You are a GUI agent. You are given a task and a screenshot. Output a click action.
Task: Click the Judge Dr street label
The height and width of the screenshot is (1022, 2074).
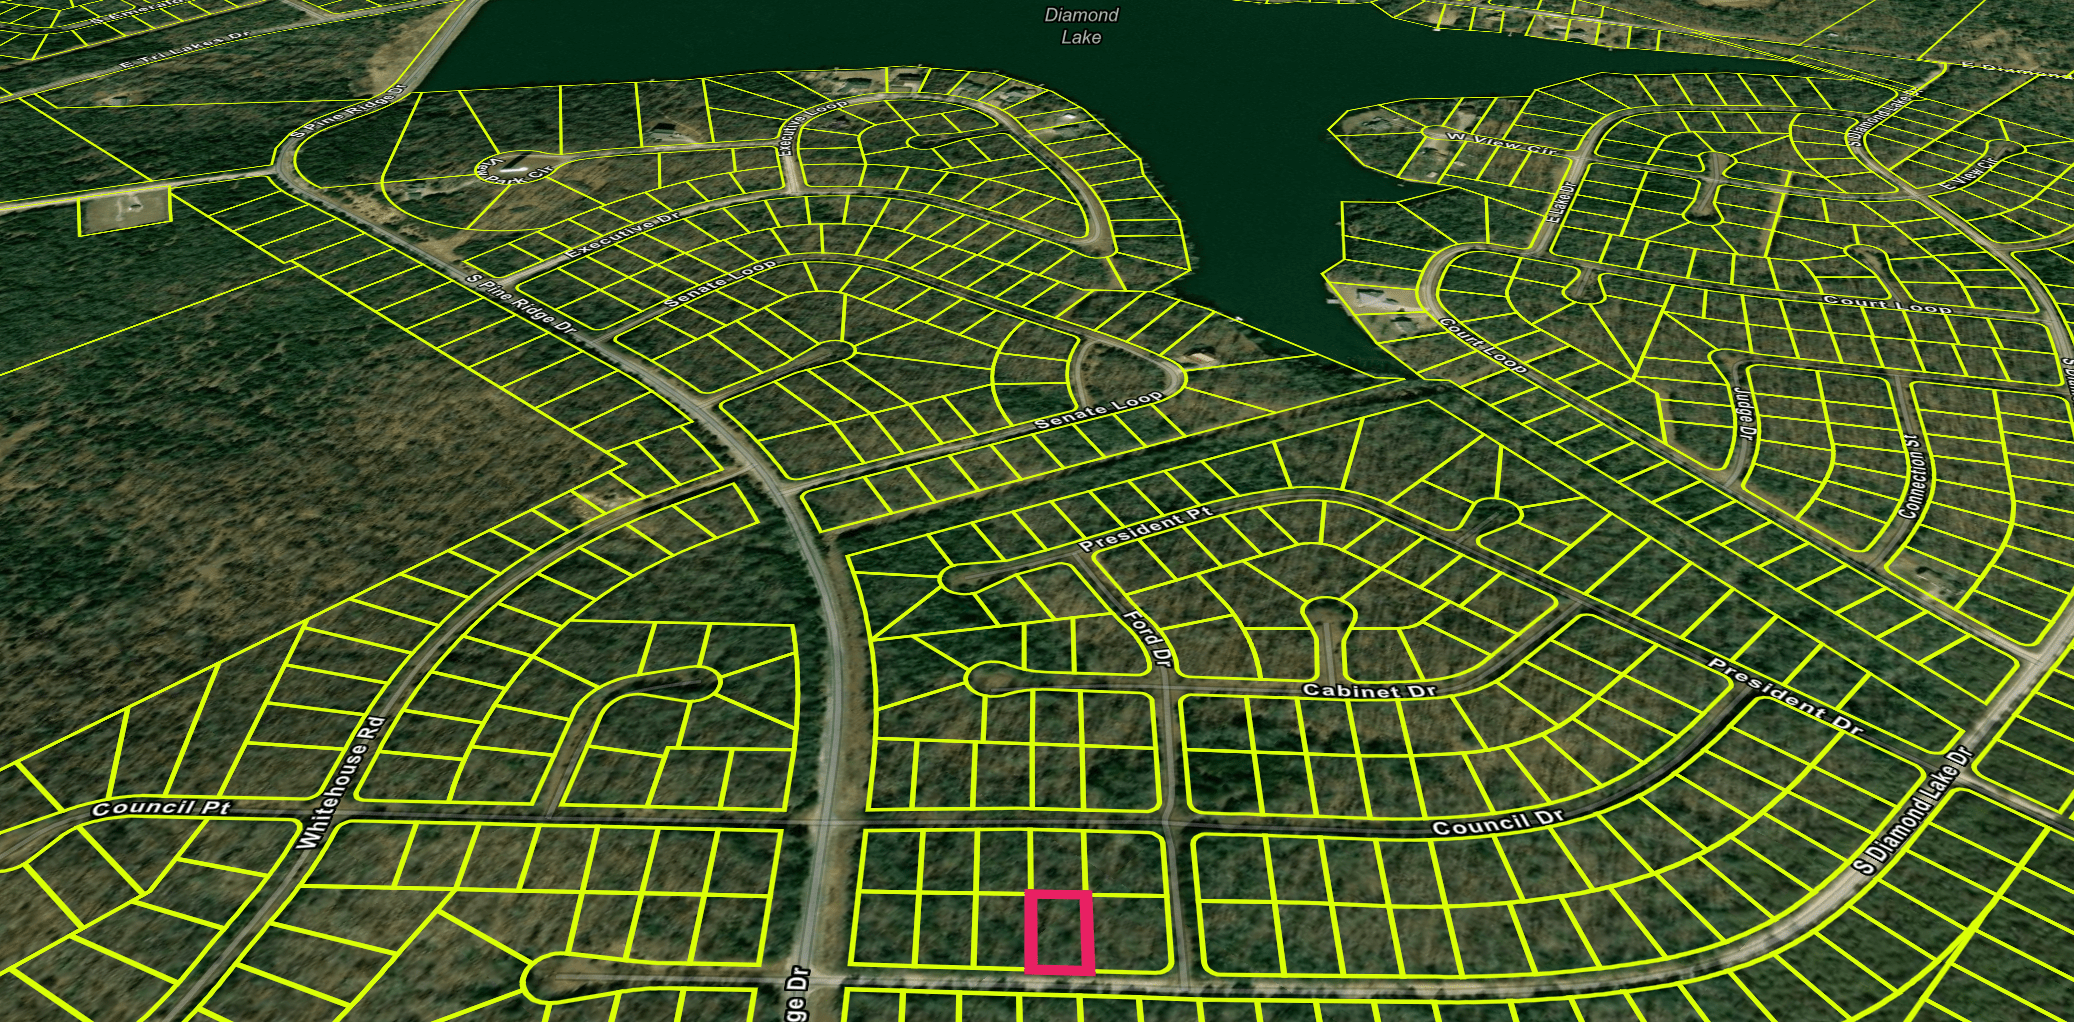(1745, 413)
